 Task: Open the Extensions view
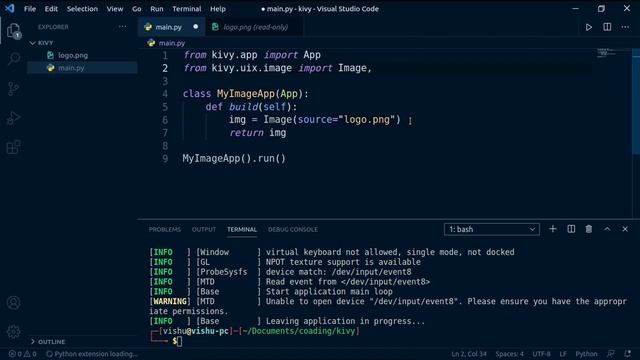pyautogui.click(x=13, y=147)
